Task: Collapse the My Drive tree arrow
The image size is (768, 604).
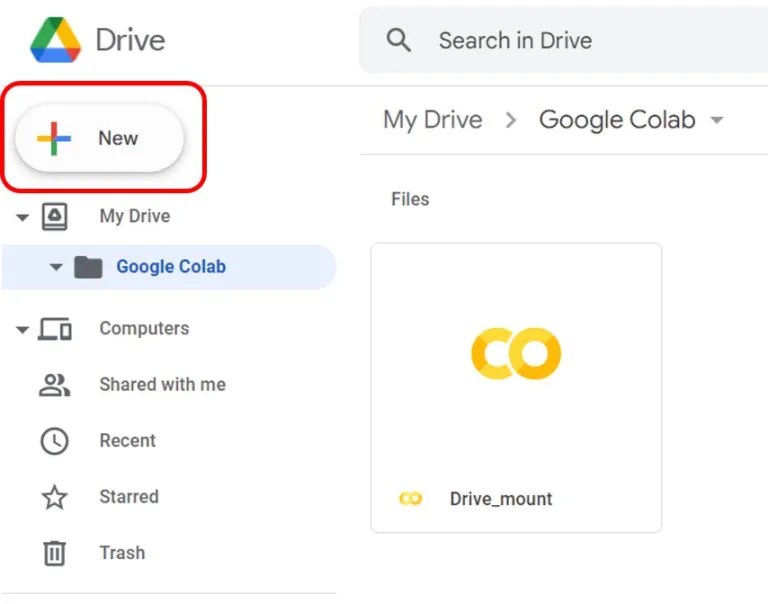Action: pyautogui.click(x=22, y=217)
